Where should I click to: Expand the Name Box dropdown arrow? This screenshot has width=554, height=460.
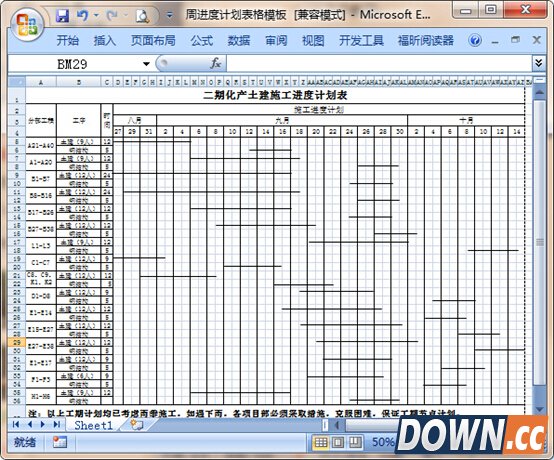click(x=146, y=64)
